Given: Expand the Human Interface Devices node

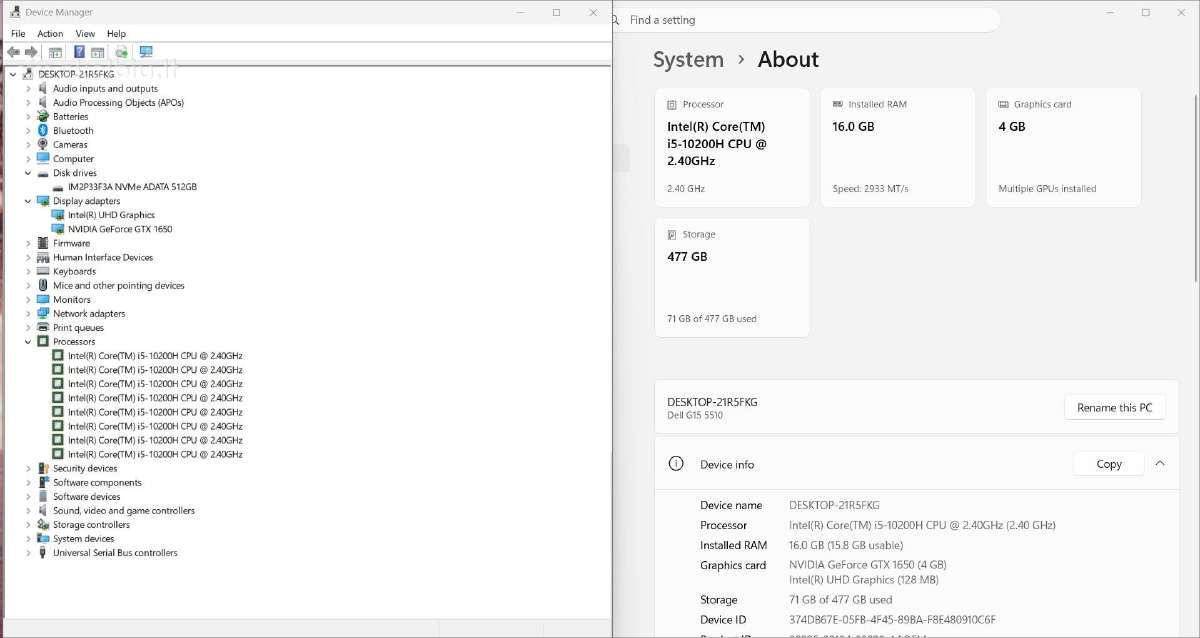Looking at the screenshot, I should tap(28, 257).
